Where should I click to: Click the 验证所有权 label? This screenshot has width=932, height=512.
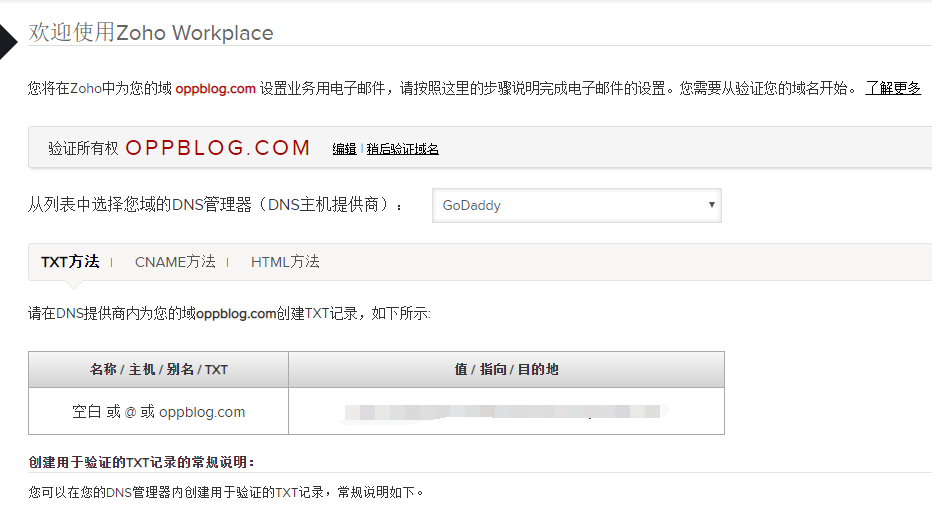point(83,148)
